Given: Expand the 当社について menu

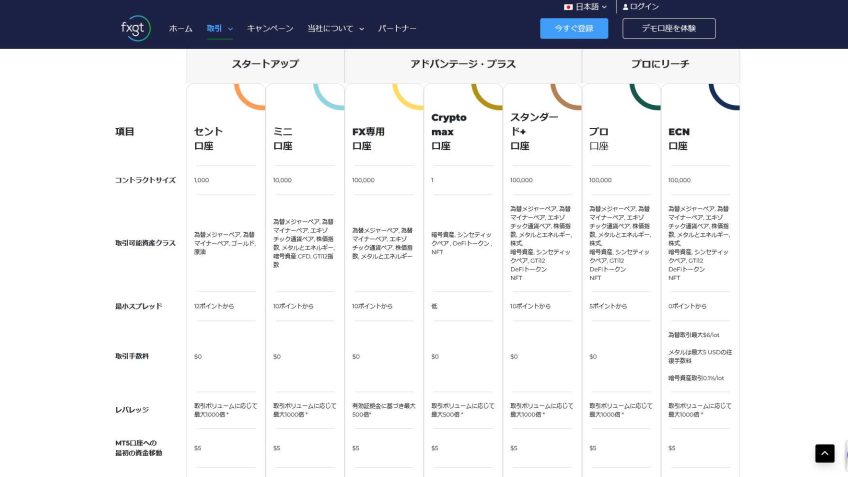Looking at the screenshot, I should (x=335, y=29).
